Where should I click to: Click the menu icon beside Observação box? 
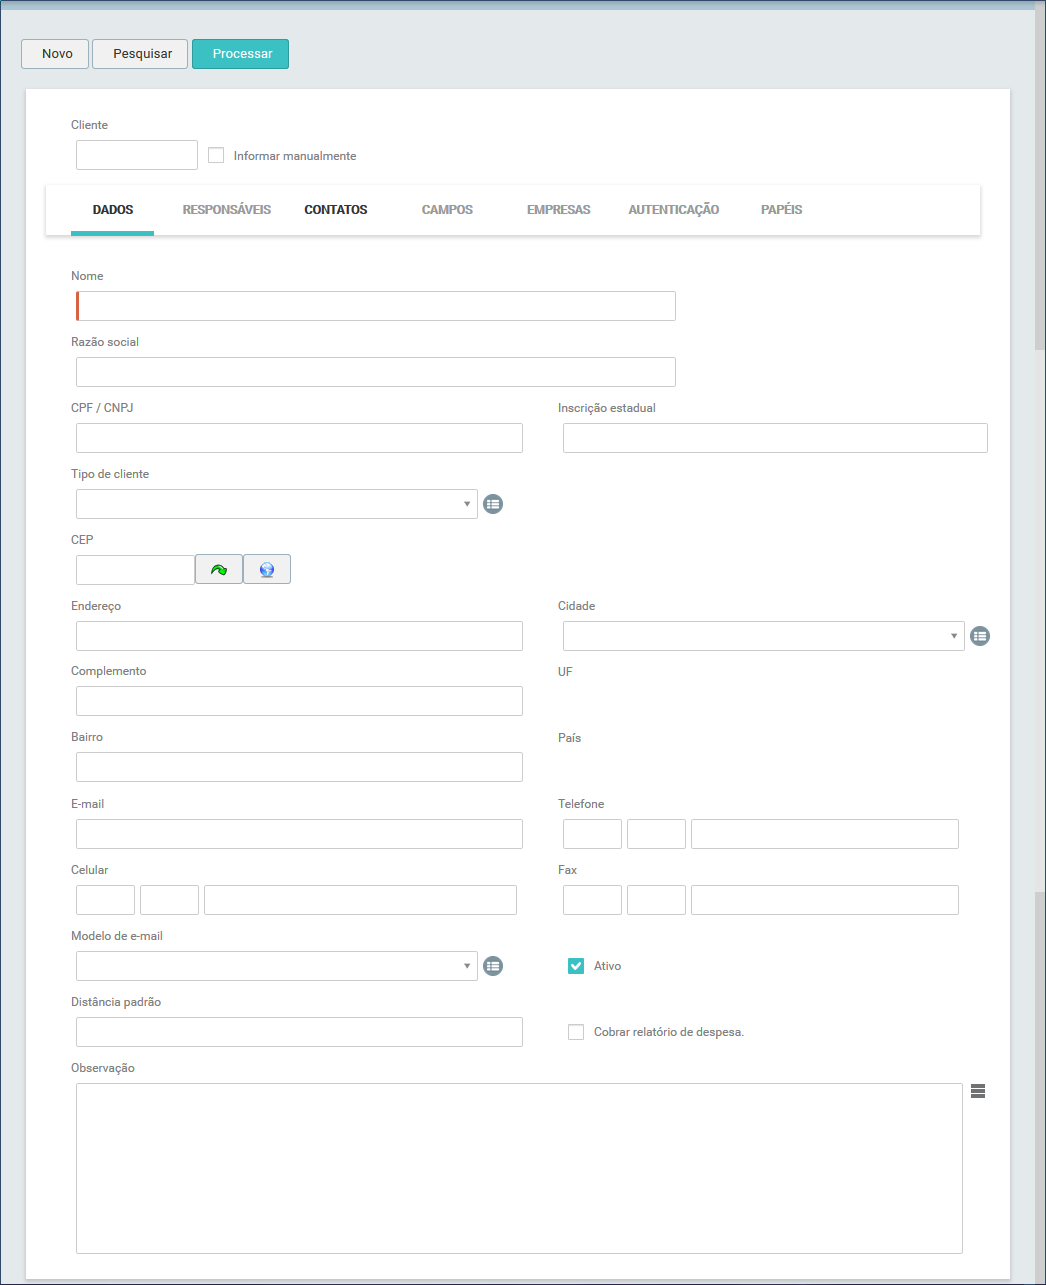click(978, 1092)
